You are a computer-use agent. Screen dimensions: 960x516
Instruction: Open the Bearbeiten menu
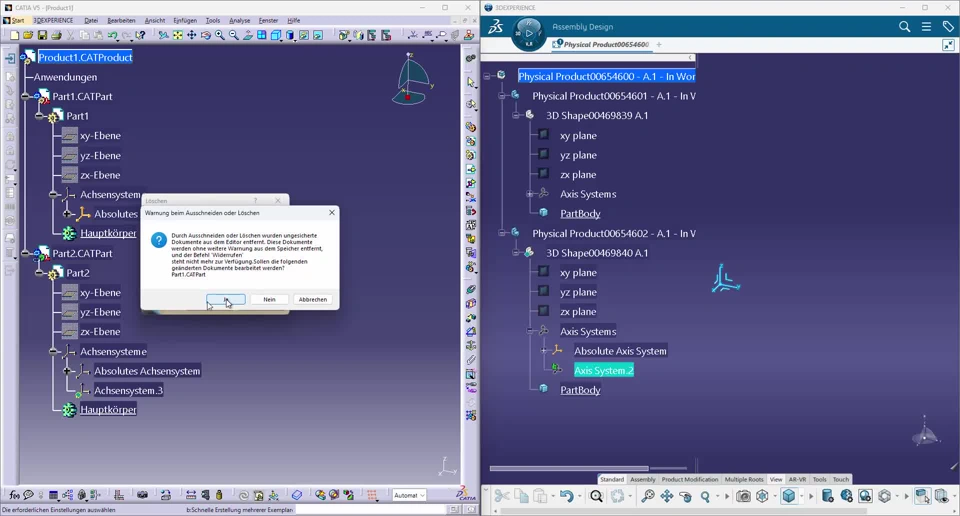point(121,20)
